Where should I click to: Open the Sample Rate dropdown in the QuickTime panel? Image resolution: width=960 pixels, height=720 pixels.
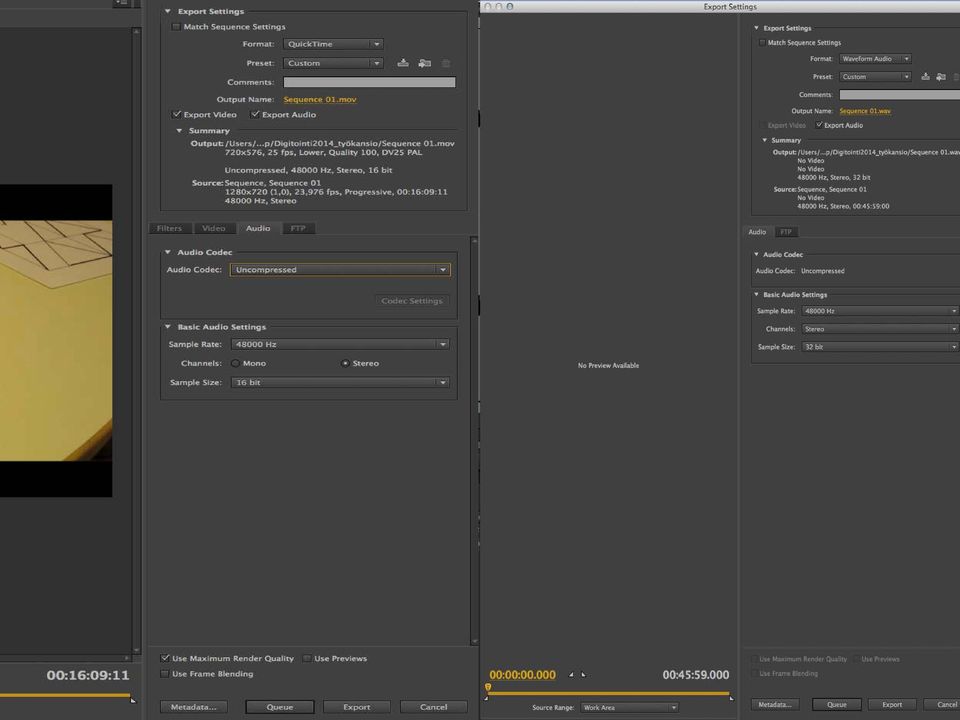(340, 344)
